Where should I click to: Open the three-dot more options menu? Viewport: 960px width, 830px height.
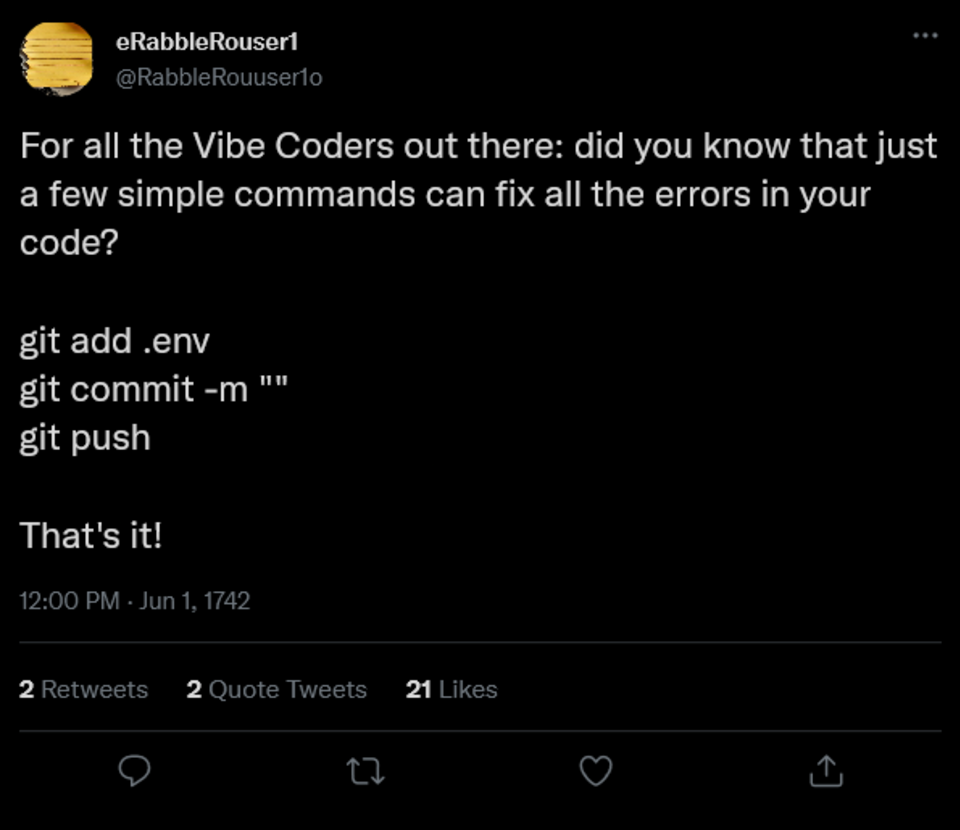click(x=926, y=35)
